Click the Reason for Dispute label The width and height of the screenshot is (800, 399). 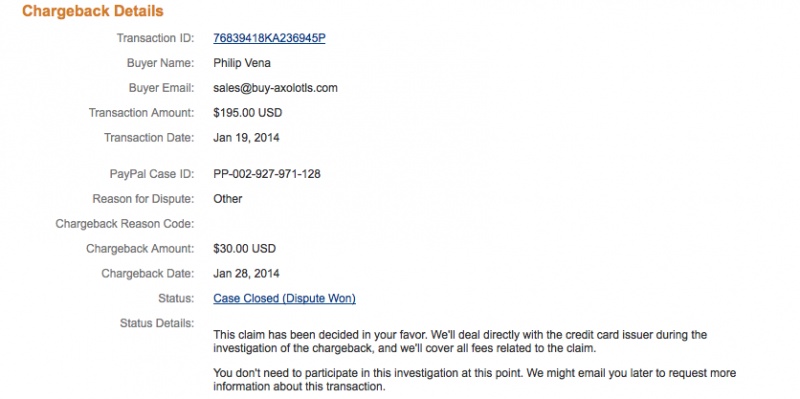pos(143,199)
